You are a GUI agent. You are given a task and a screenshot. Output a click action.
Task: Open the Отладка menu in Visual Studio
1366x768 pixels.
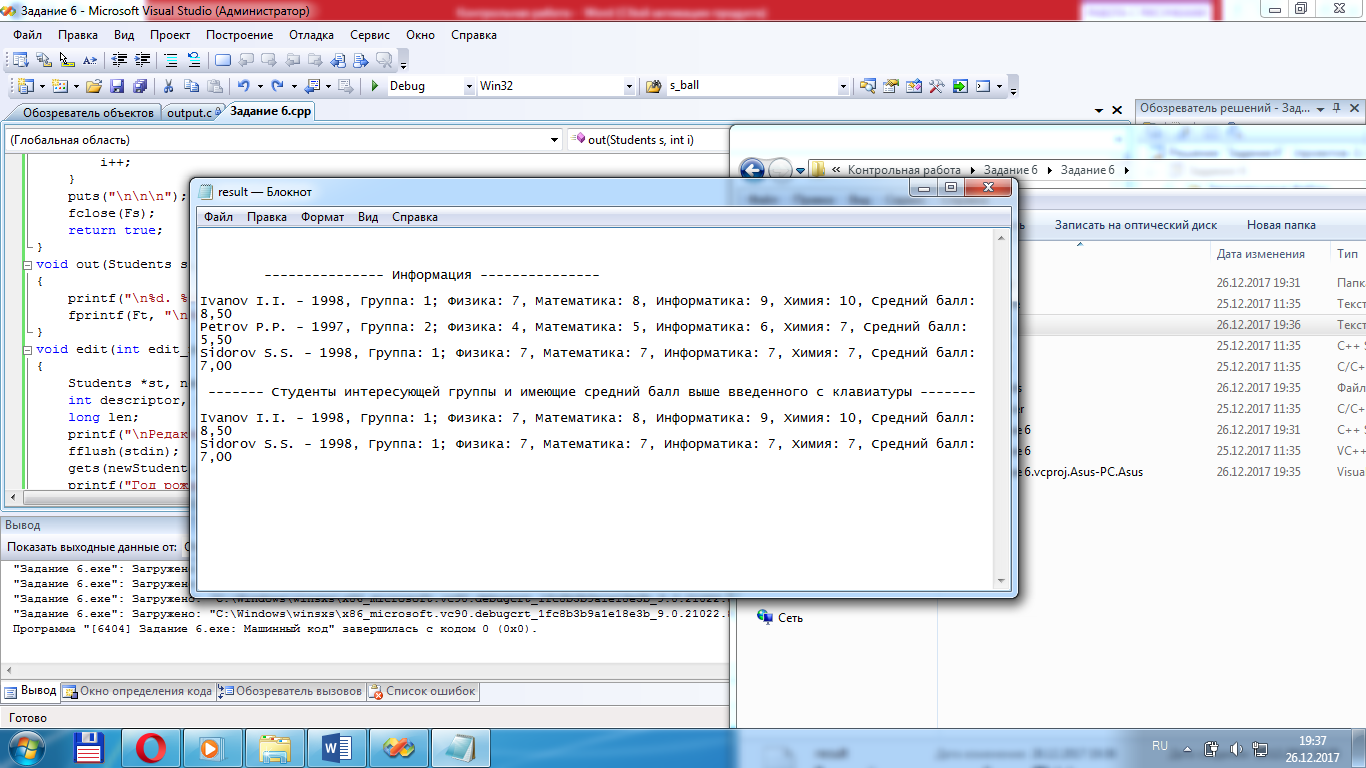(311, 35)
